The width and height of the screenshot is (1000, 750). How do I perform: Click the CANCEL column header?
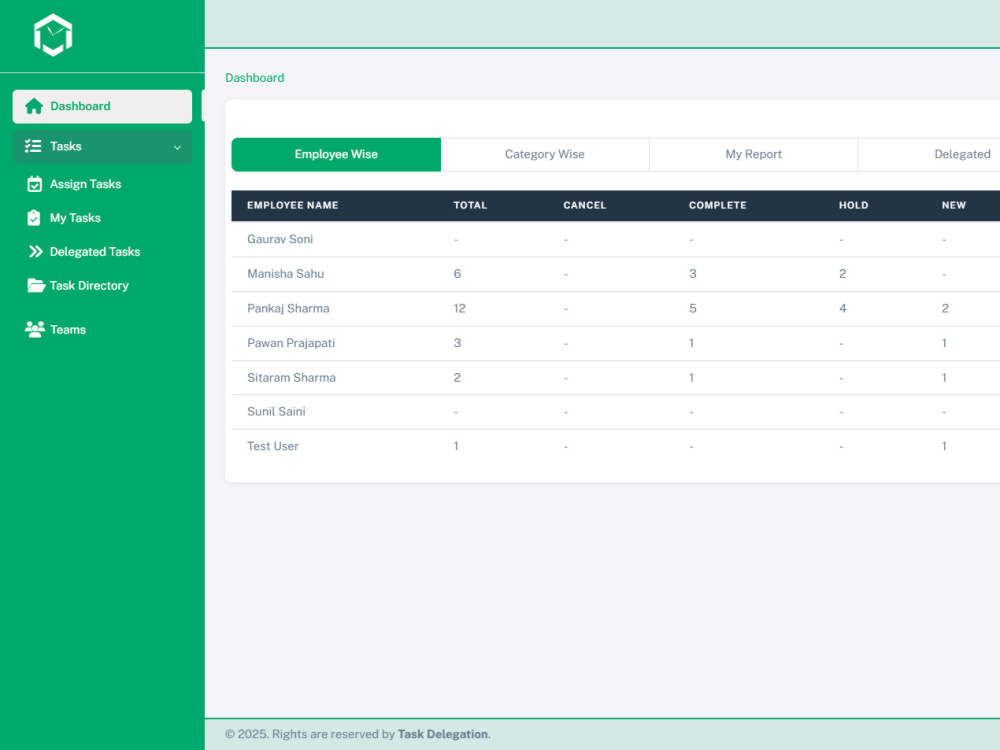pos(585,205)
